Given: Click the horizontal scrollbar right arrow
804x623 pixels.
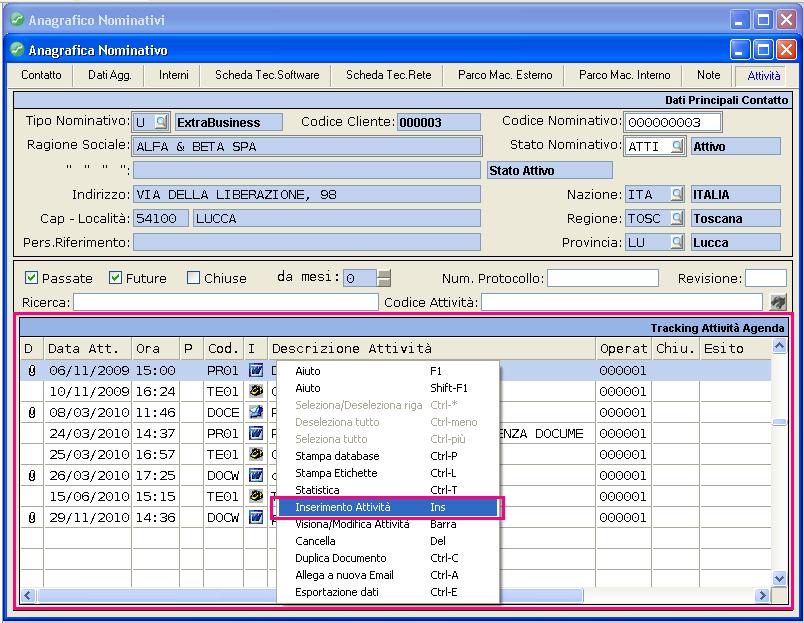Looking at the screenshot, I should (762, 595).
